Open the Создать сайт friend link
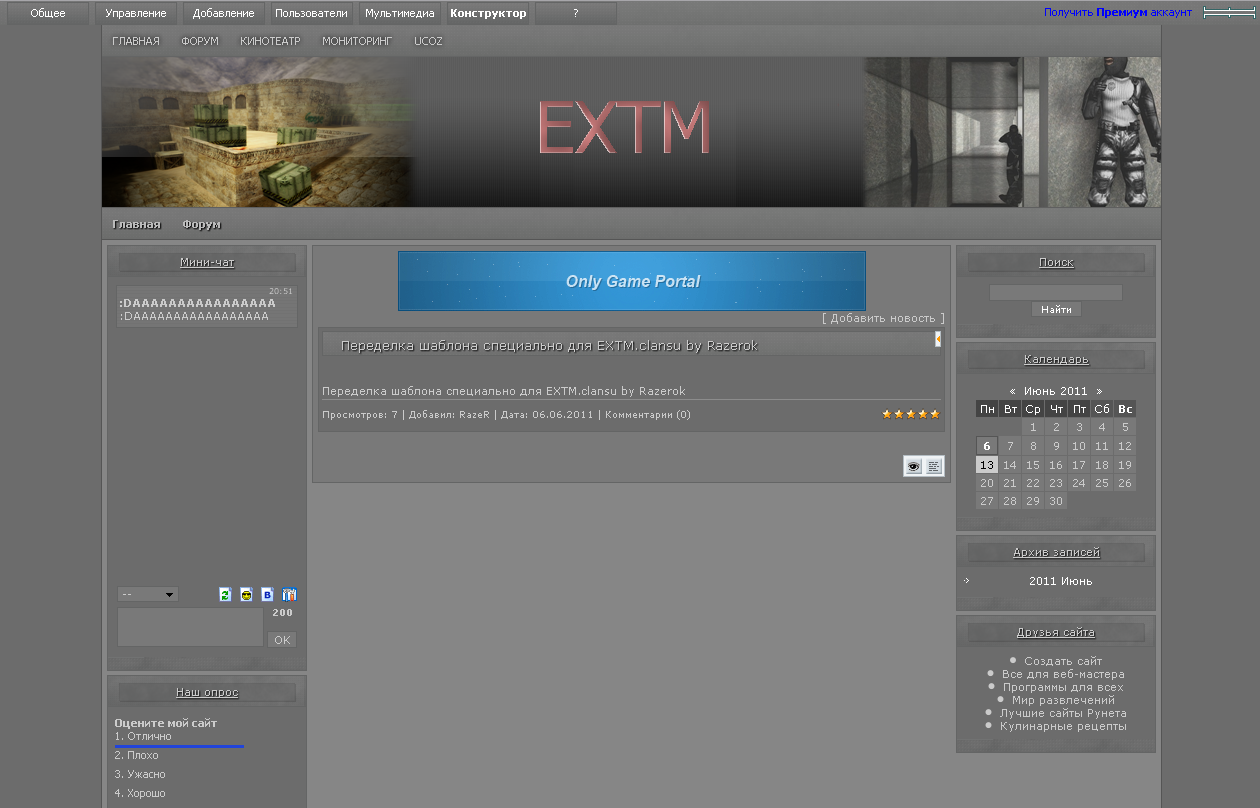Screen dimensions: 1260x808 click(x=1063, y=661)
